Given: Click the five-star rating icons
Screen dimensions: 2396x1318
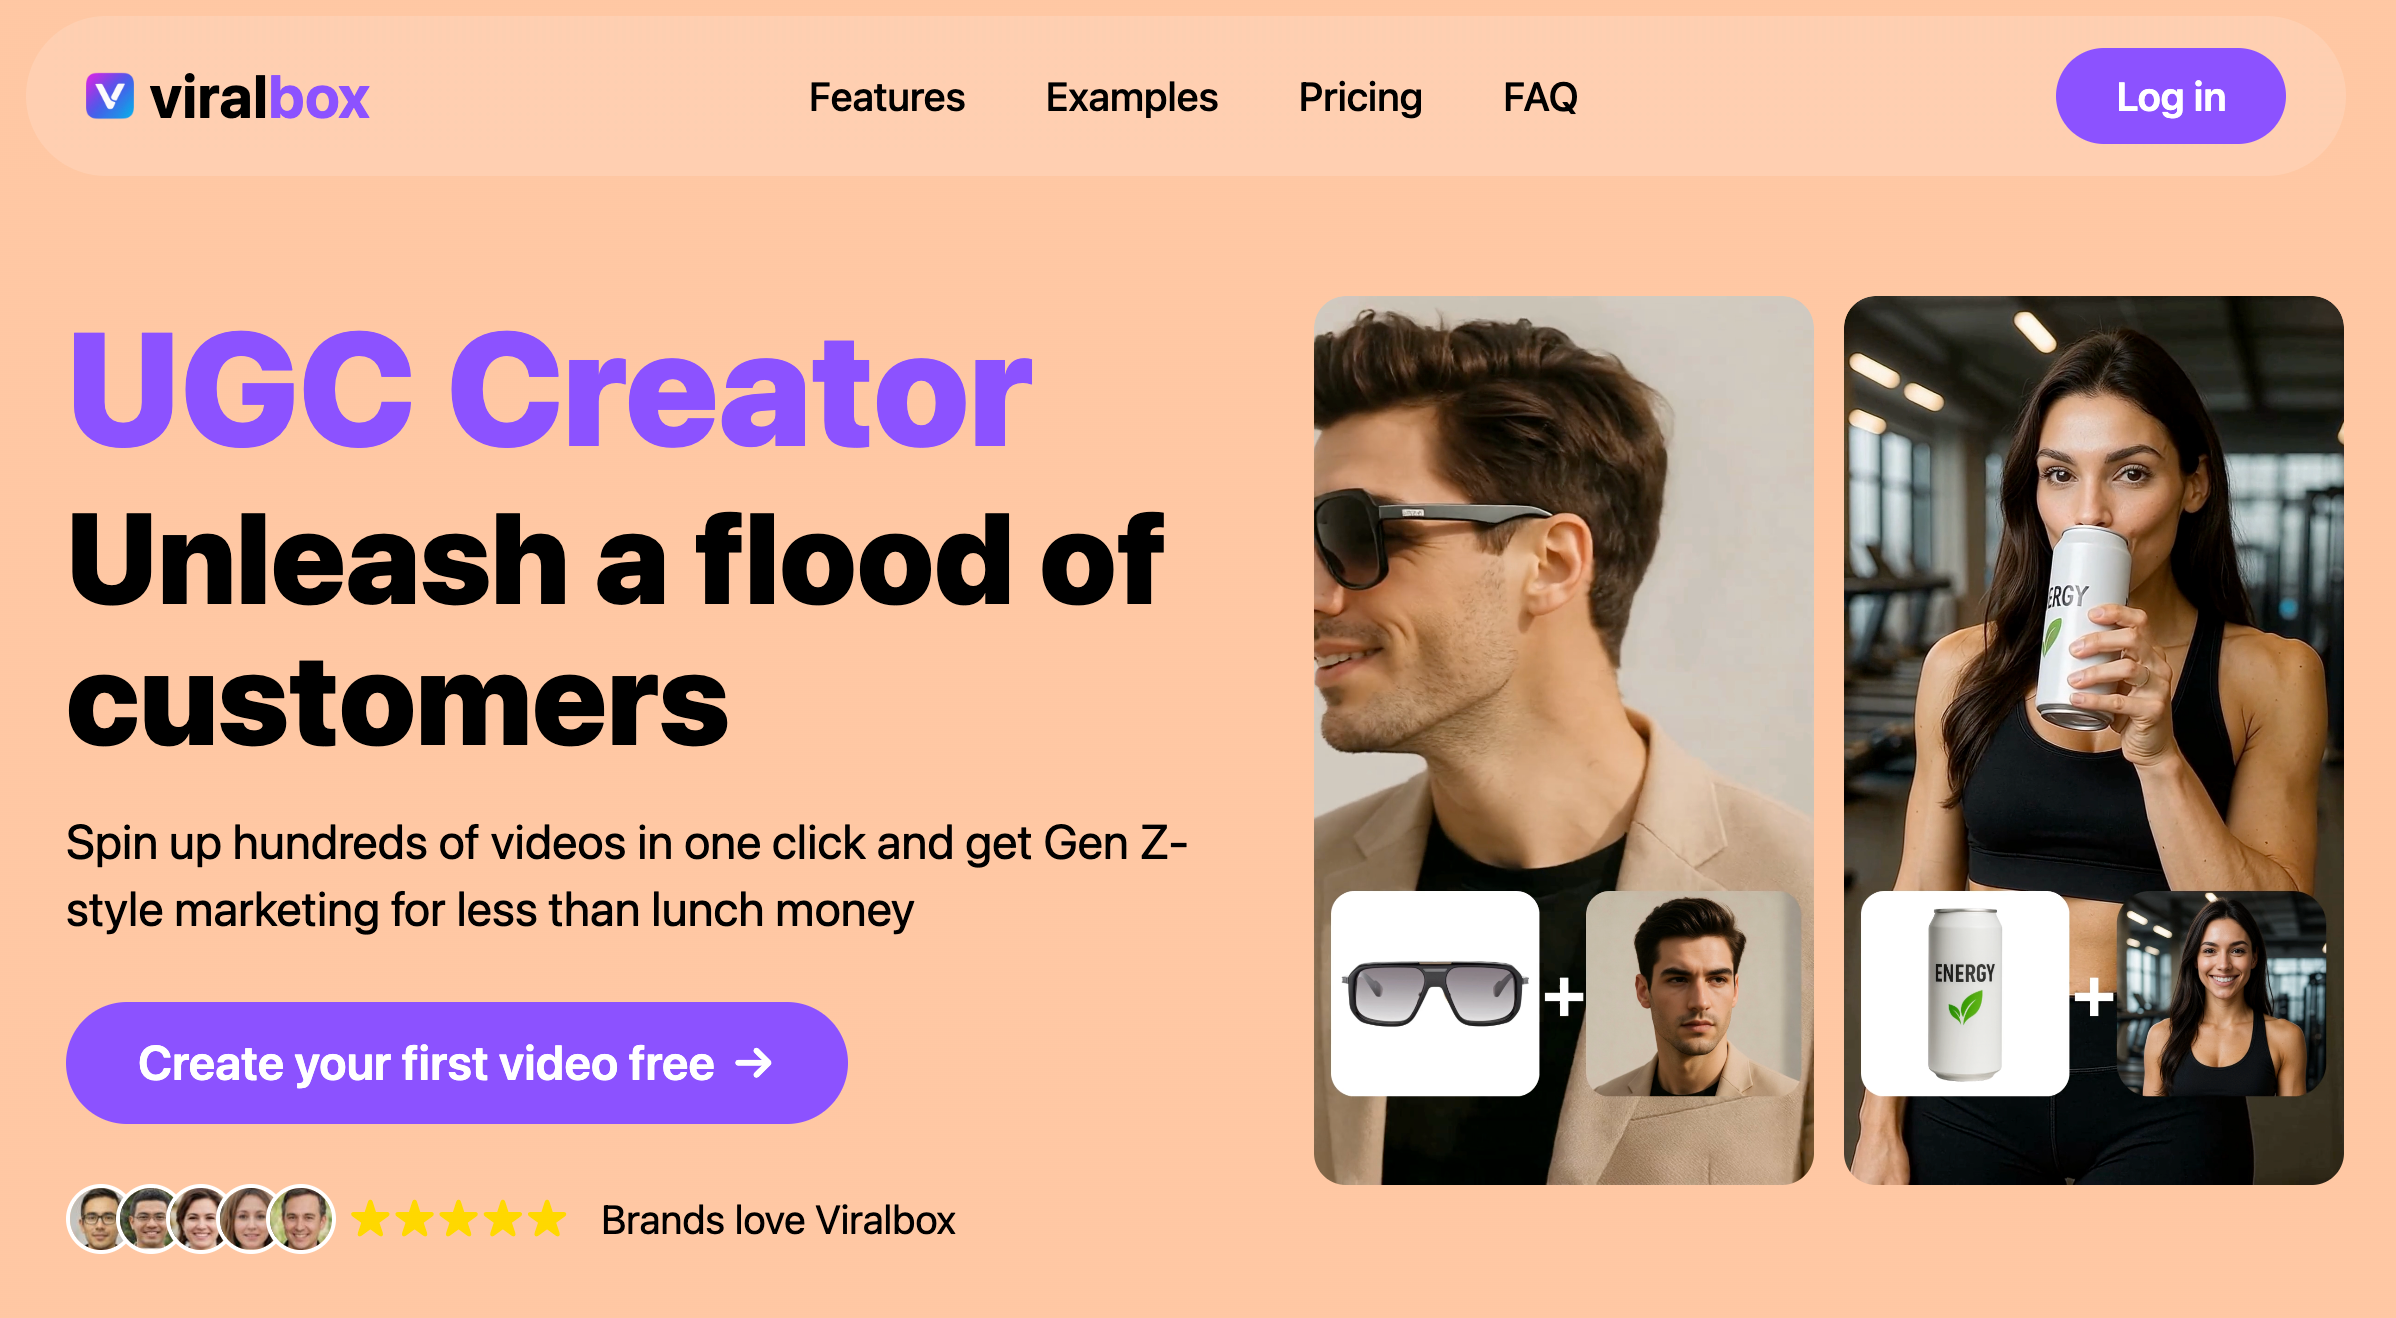Looking at the screenshot, I should click(458, 1219).
